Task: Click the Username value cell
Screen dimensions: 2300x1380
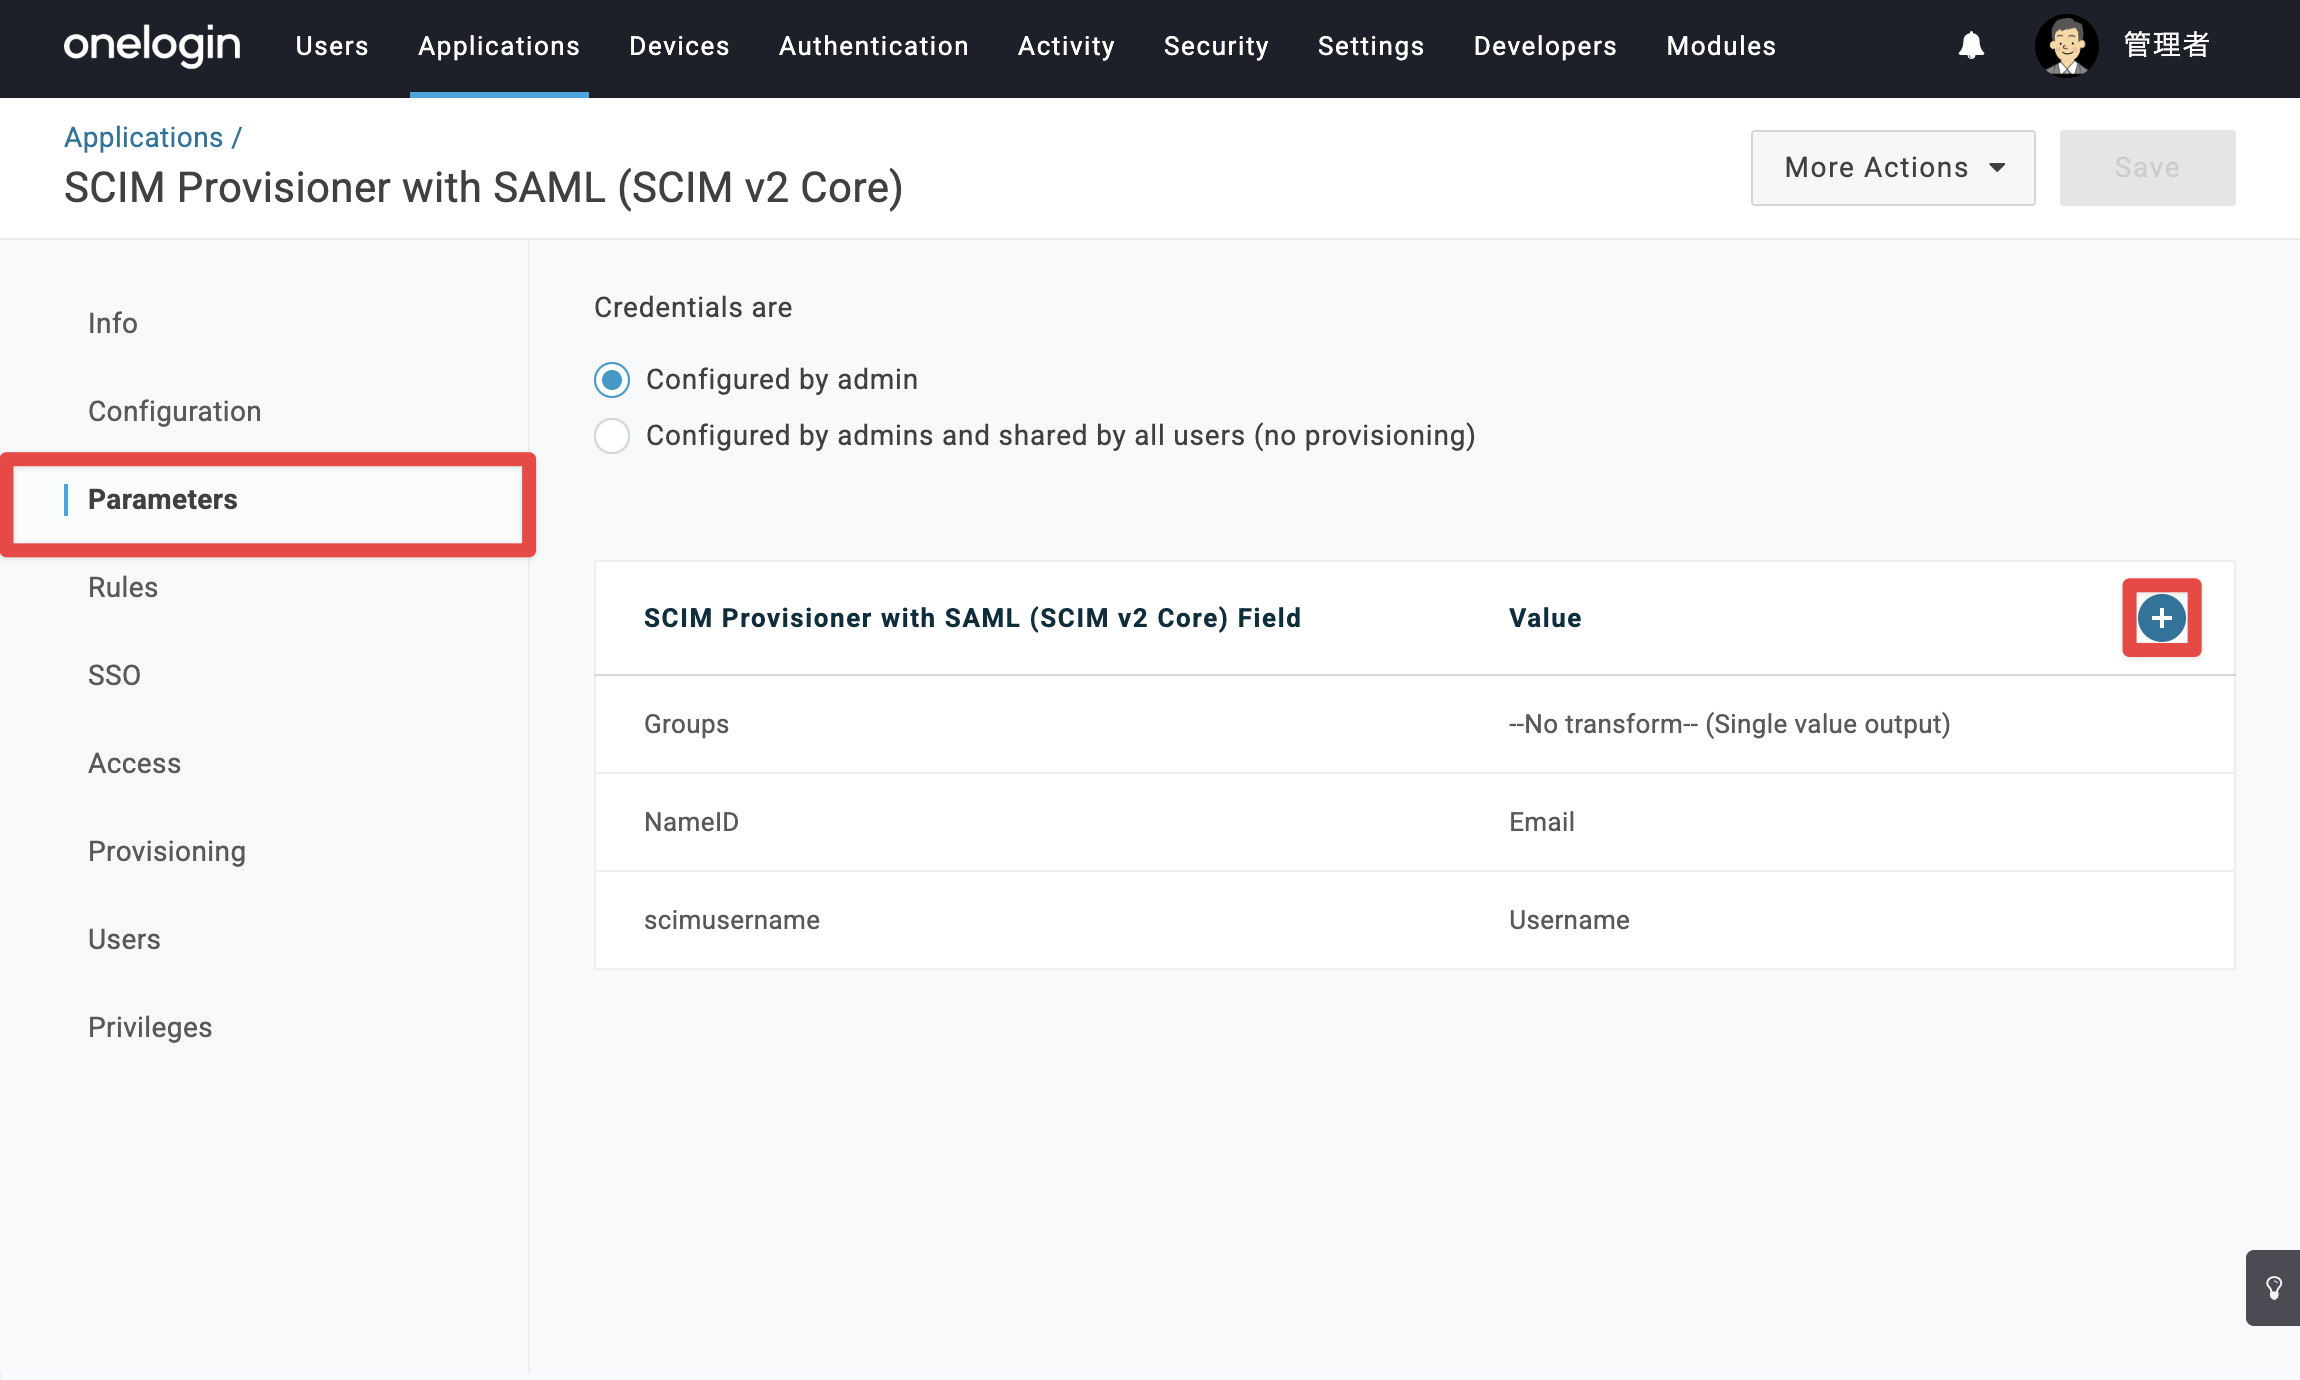Action: coord(1569,920)
